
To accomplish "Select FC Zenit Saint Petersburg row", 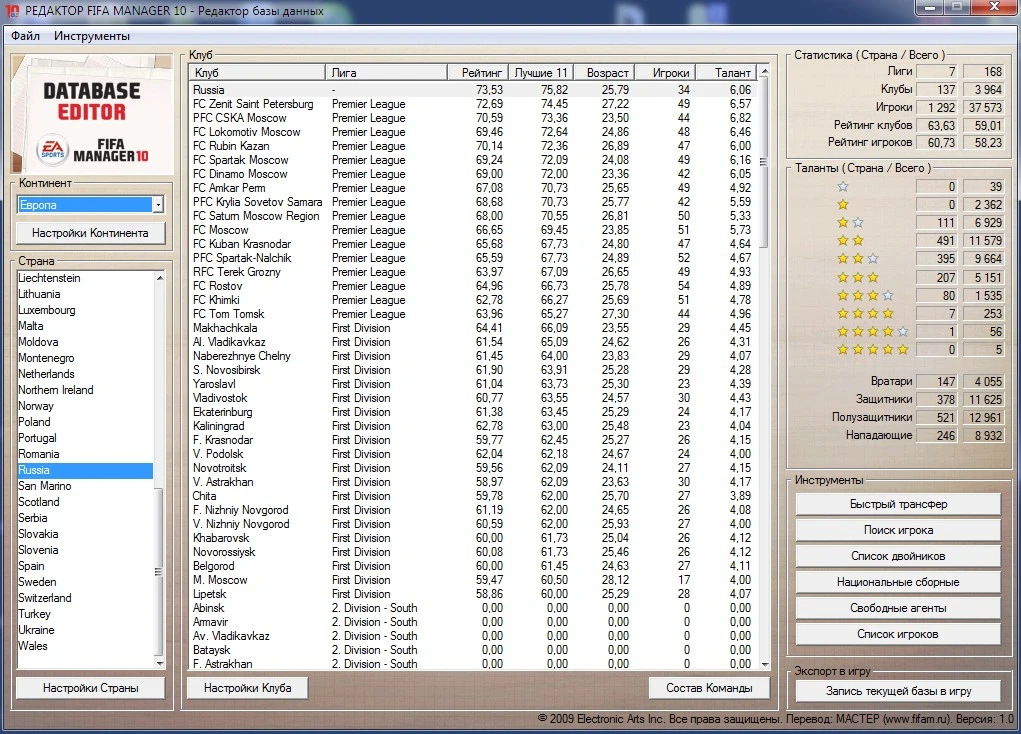I will [253, 104].
